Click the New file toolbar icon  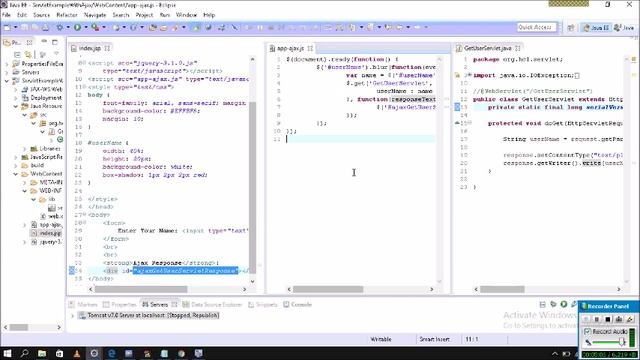click(x=7, y=27)
